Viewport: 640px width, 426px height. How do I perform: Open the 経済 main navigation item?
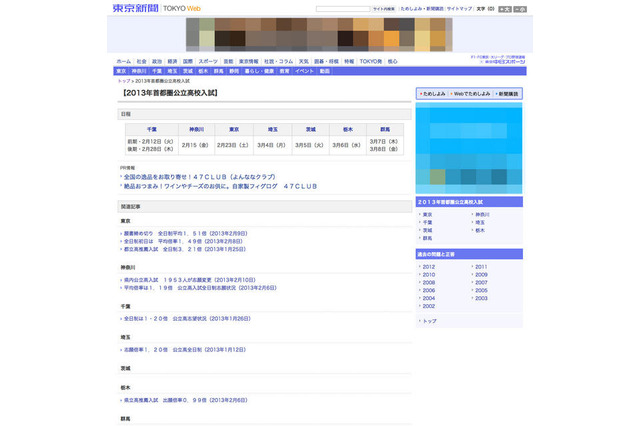[x=172, y=62]
